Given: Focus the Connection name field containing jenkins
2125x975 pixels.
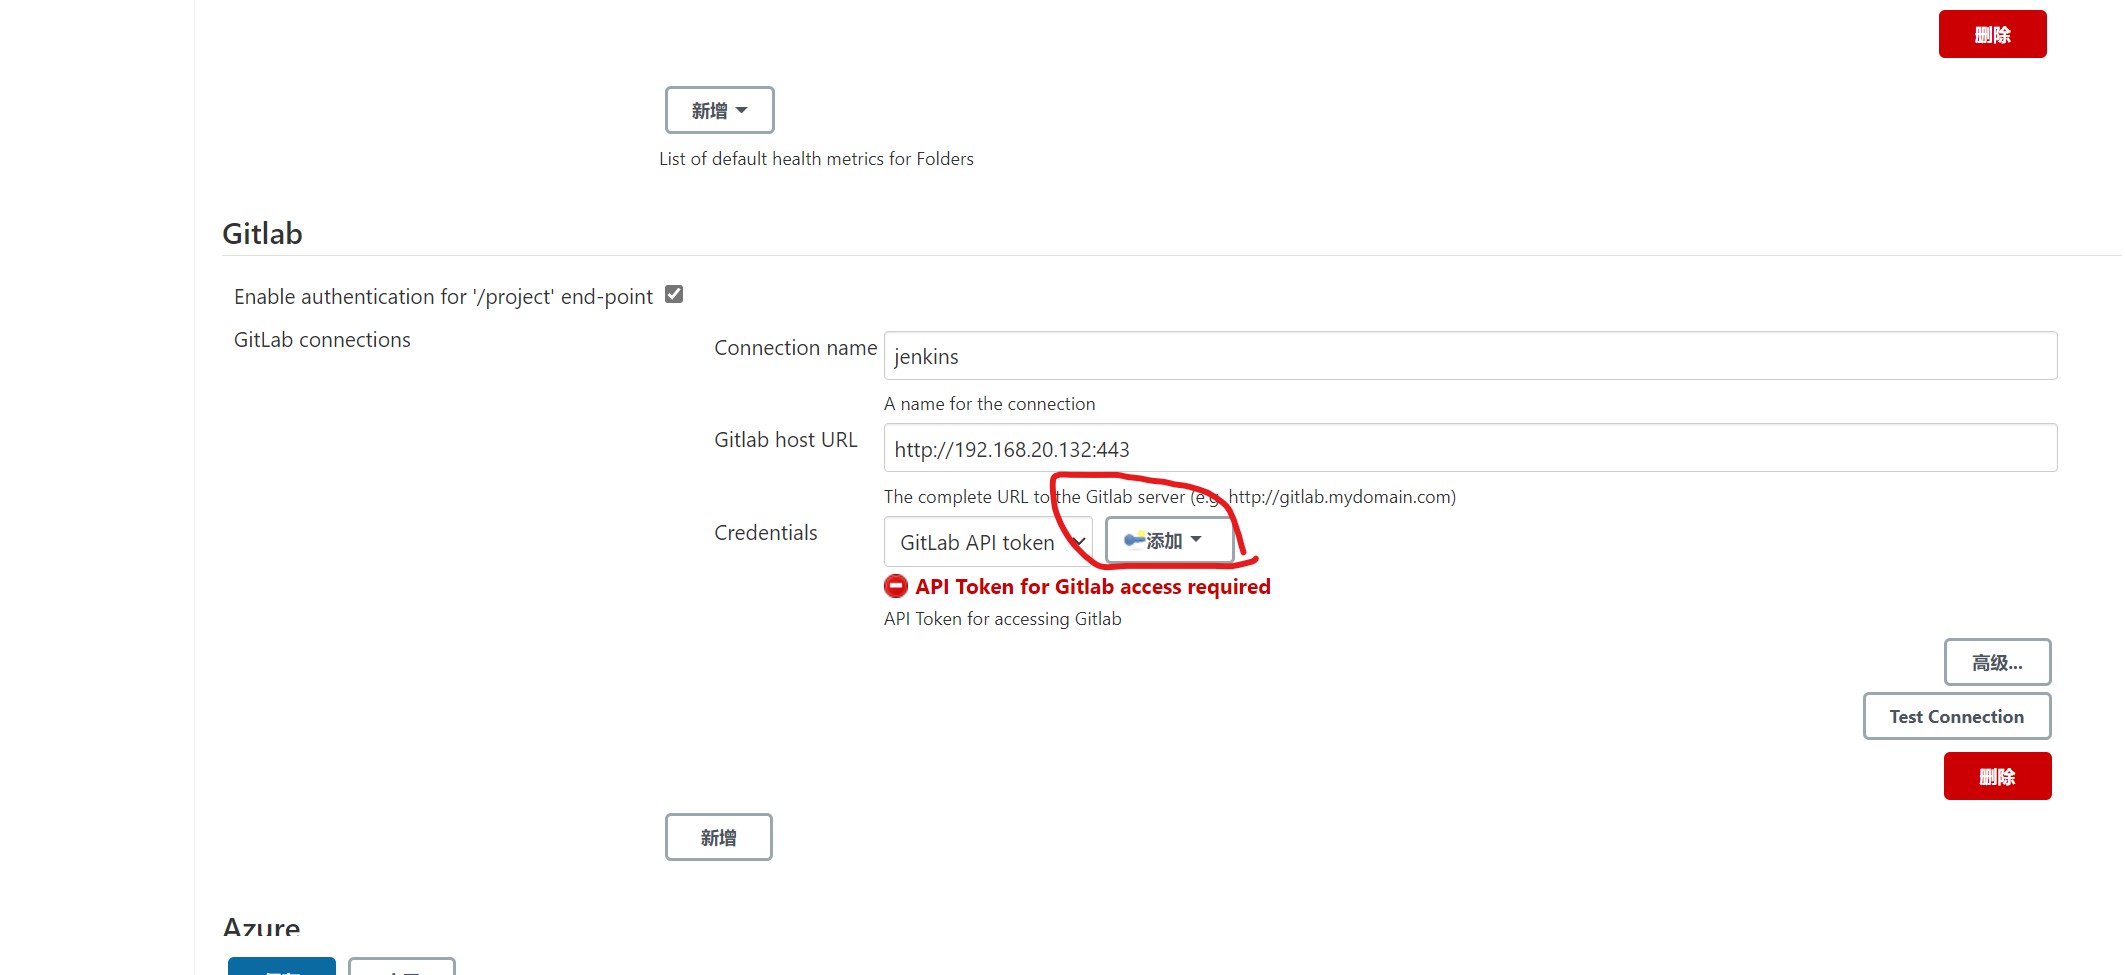Looking at the screenshot, I should pos(1469,357).
